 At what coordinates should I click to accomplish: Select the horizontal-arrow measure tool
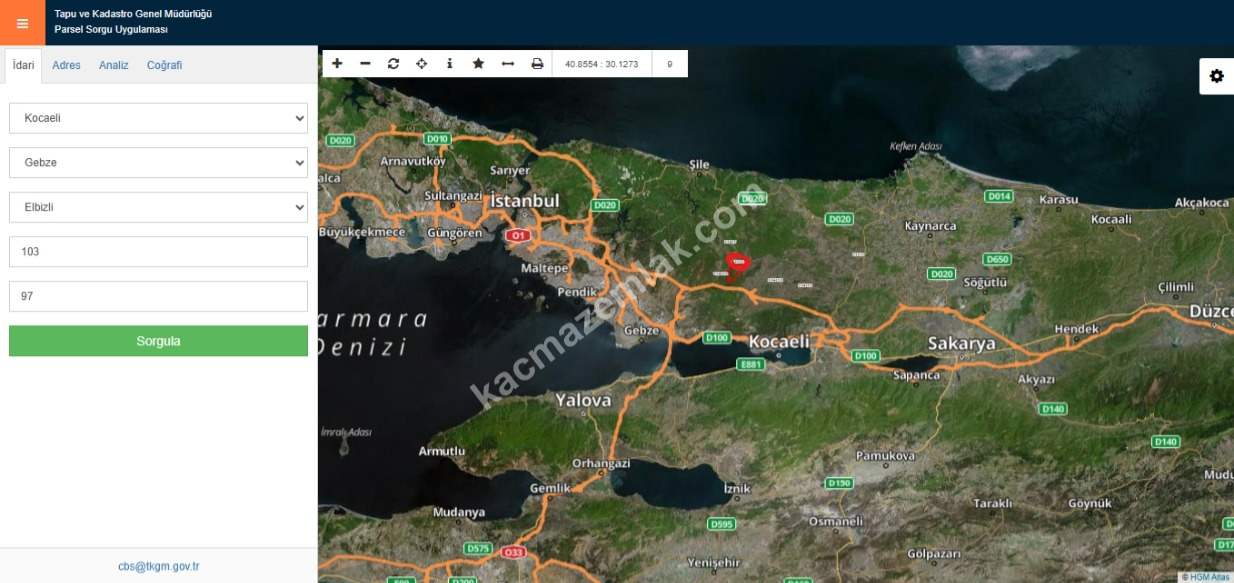tap(507, 64)
